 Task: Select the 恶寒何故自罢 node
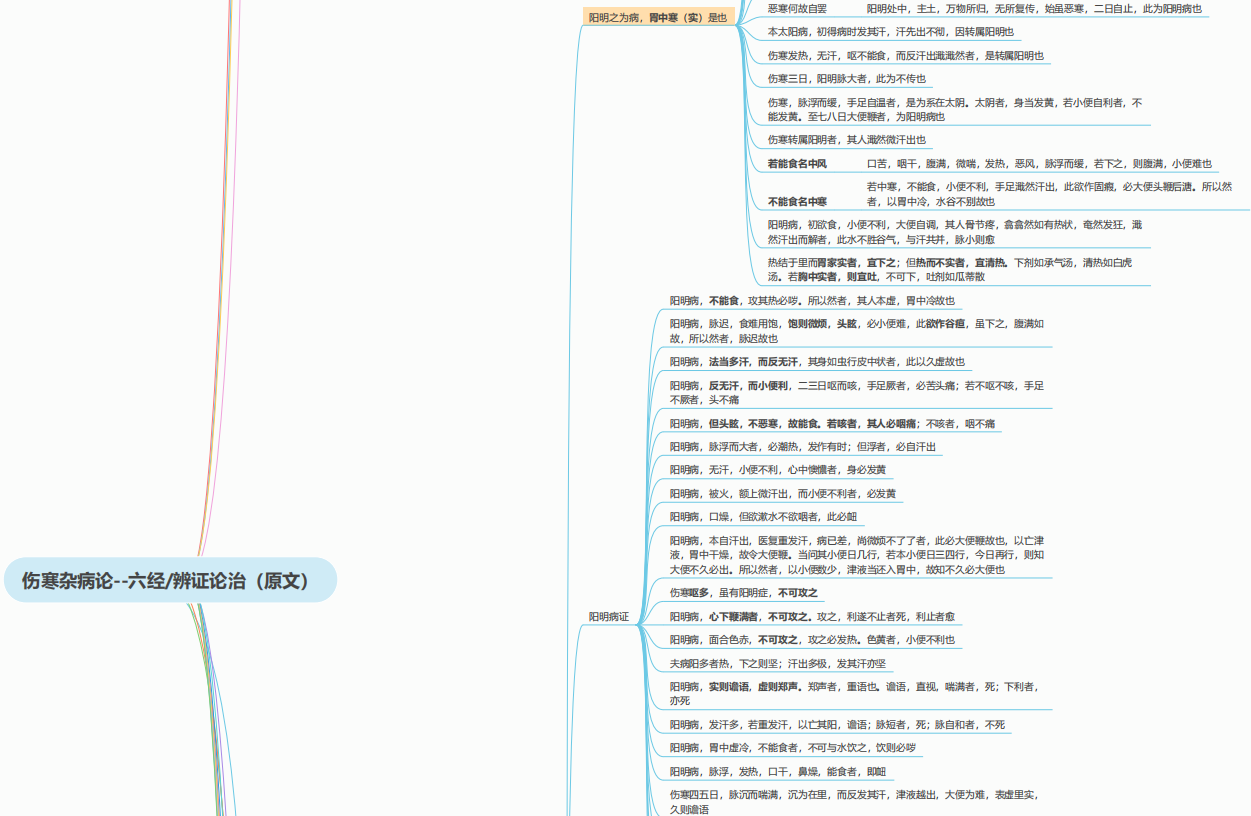click(x=797, y=8)
